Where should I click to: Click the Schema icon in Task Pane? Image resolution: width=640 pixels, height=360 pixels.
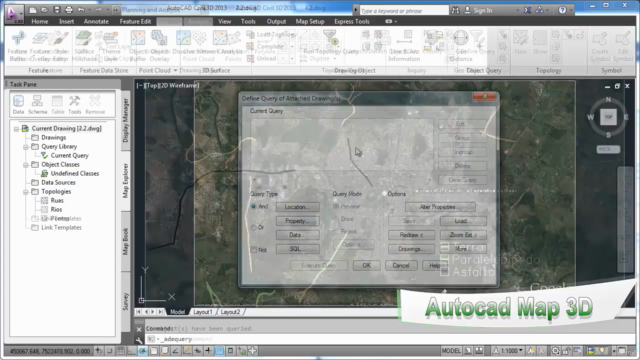tap(38, 104)
